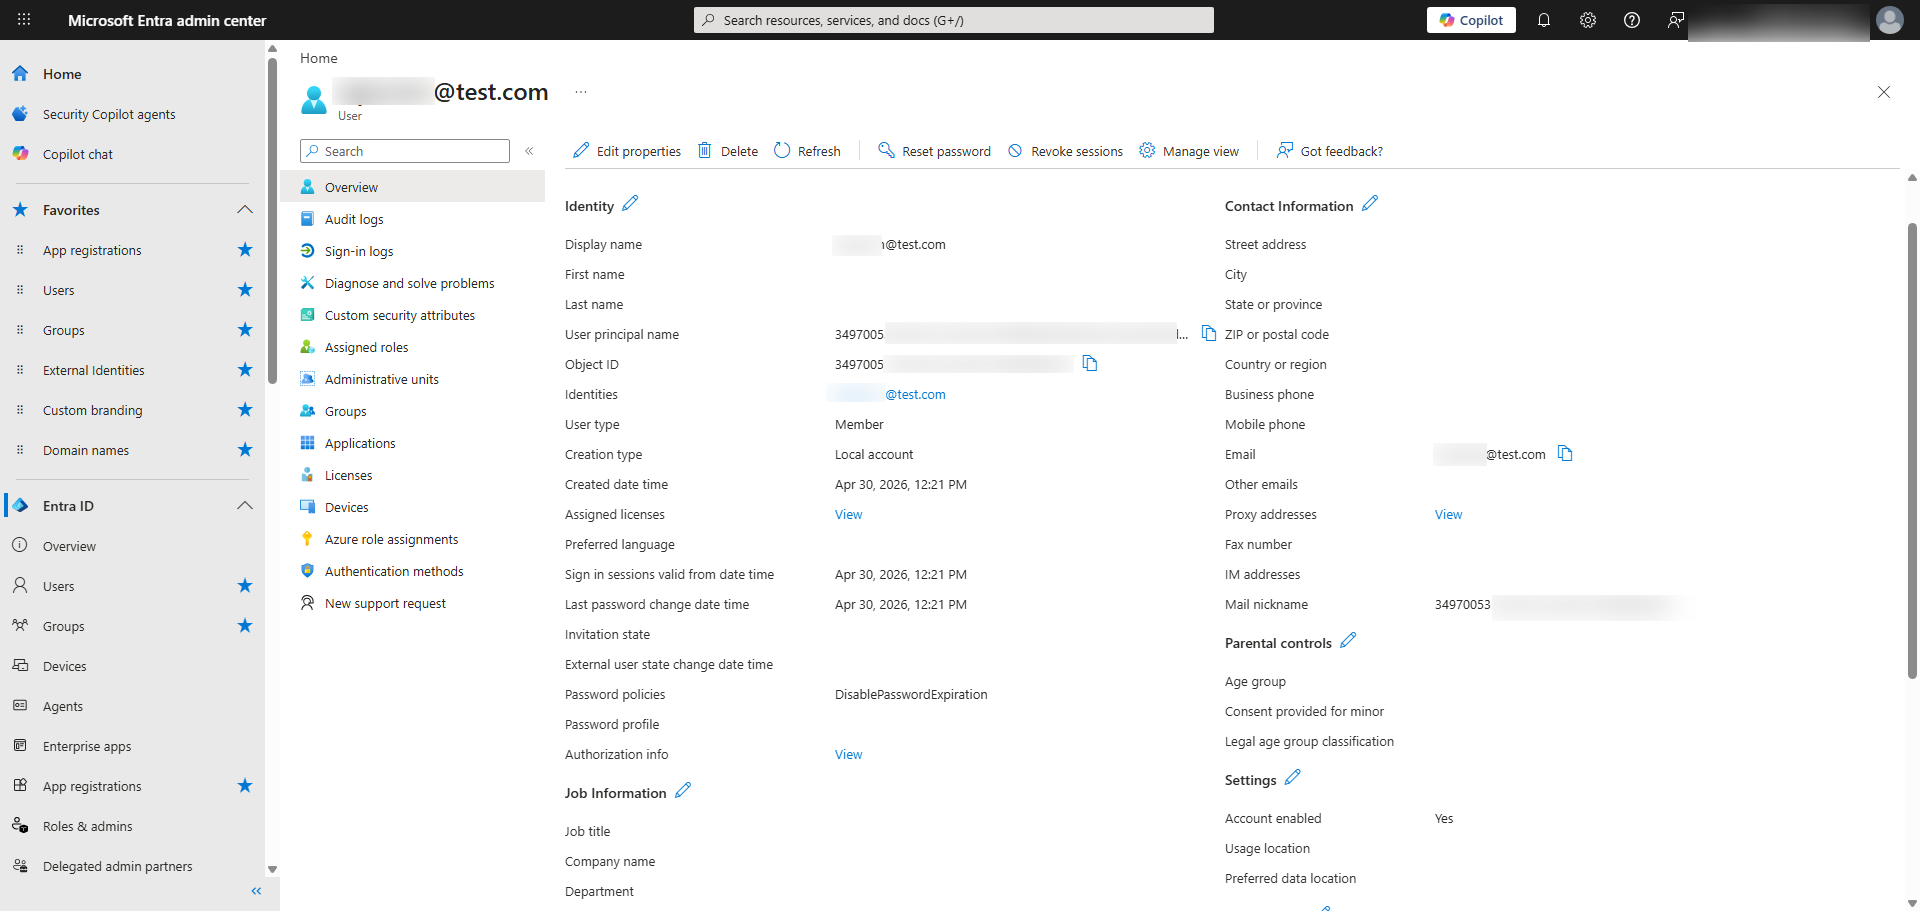Refresh the user overview
1920x911 pixels.
807,151
